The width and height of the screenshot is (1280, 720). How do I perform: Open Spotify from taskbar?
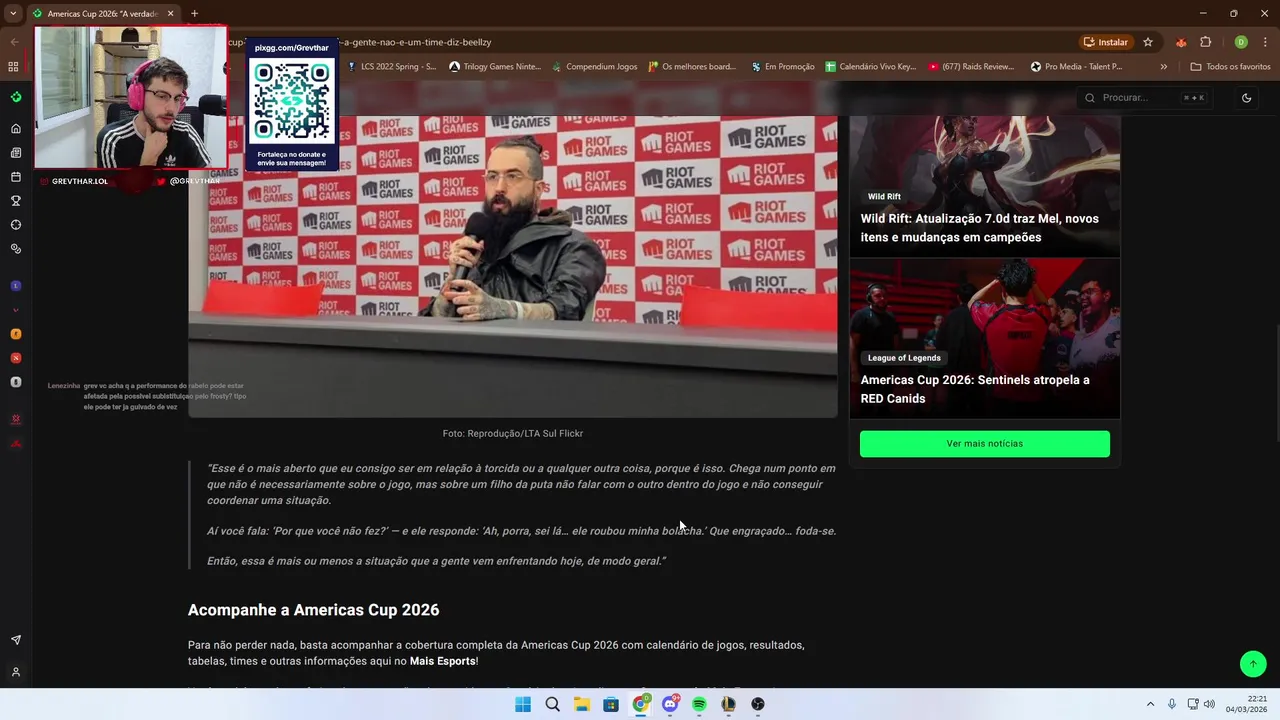point(699,704)
